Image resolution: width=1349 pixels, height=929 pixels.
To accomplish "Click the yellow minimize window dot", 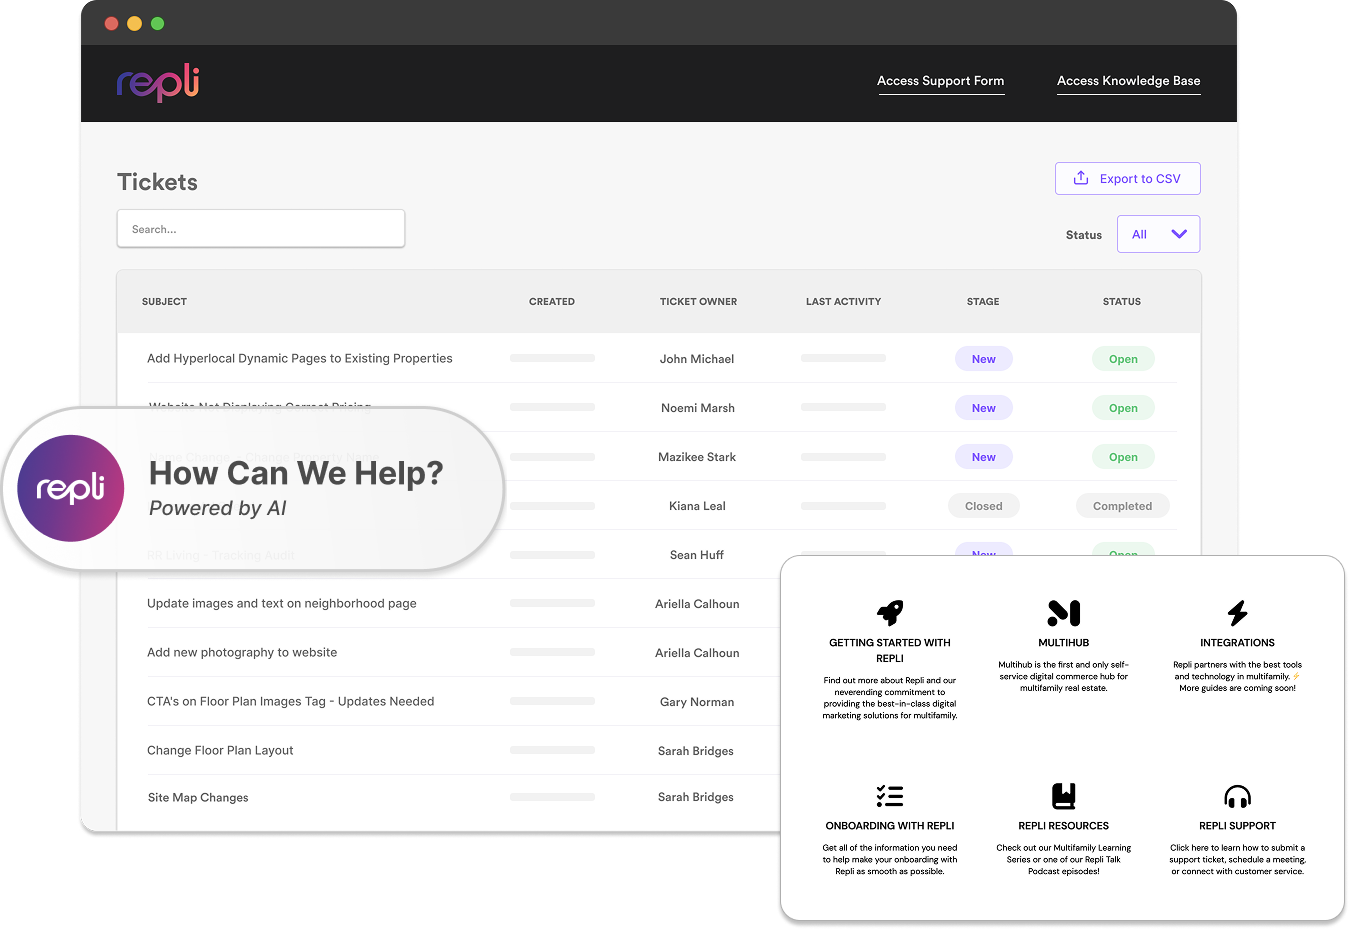I will 134,23.
